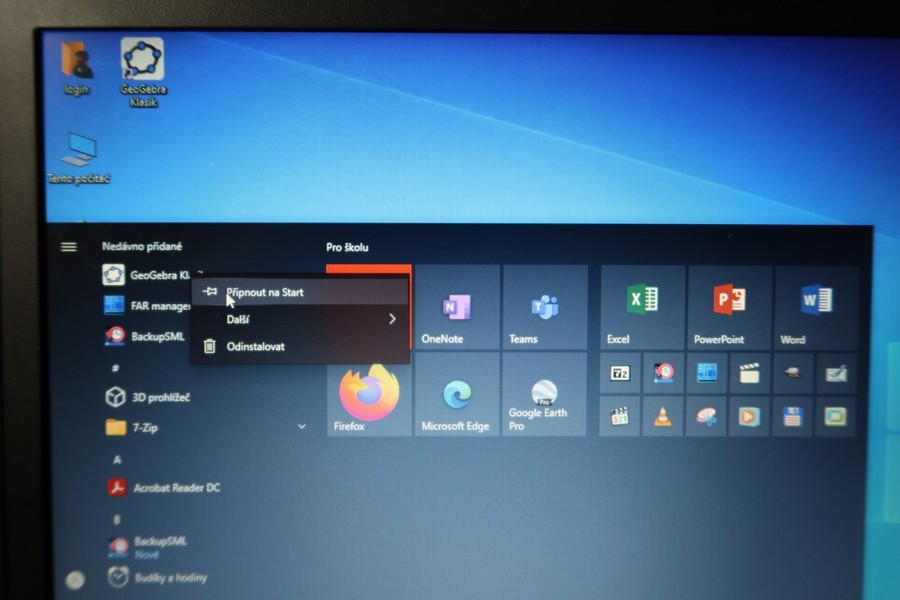This screenshot has width=900, height=600.
Task: Click the B letter header in app list
Action: [x=117, y=520]
